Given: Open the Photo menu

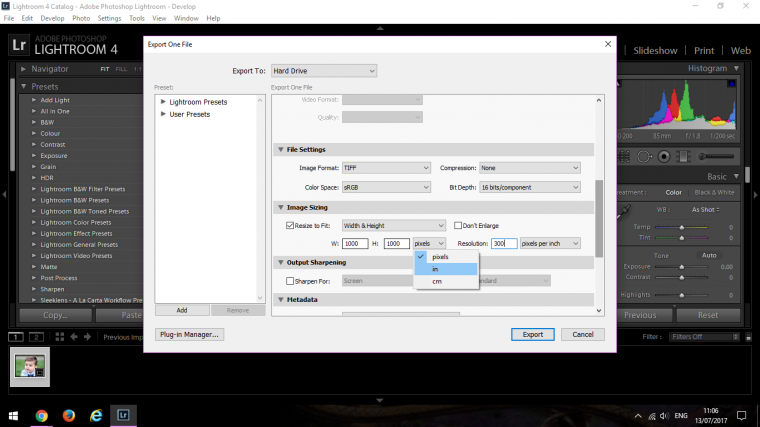Looking at the screenshot, I should (x=81, y=18).
